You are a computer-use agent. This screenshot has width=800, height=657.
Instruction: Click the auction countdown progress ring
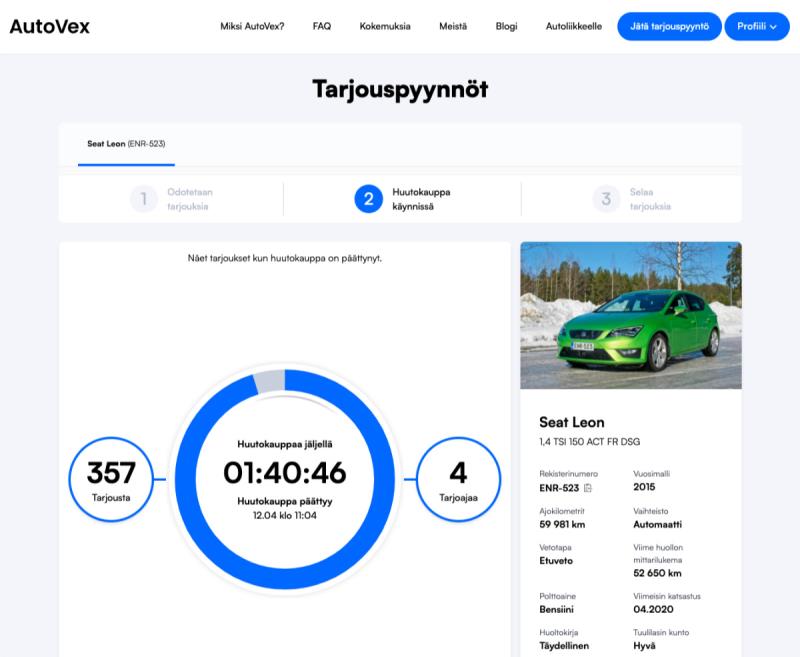click(x=285, y=381)
